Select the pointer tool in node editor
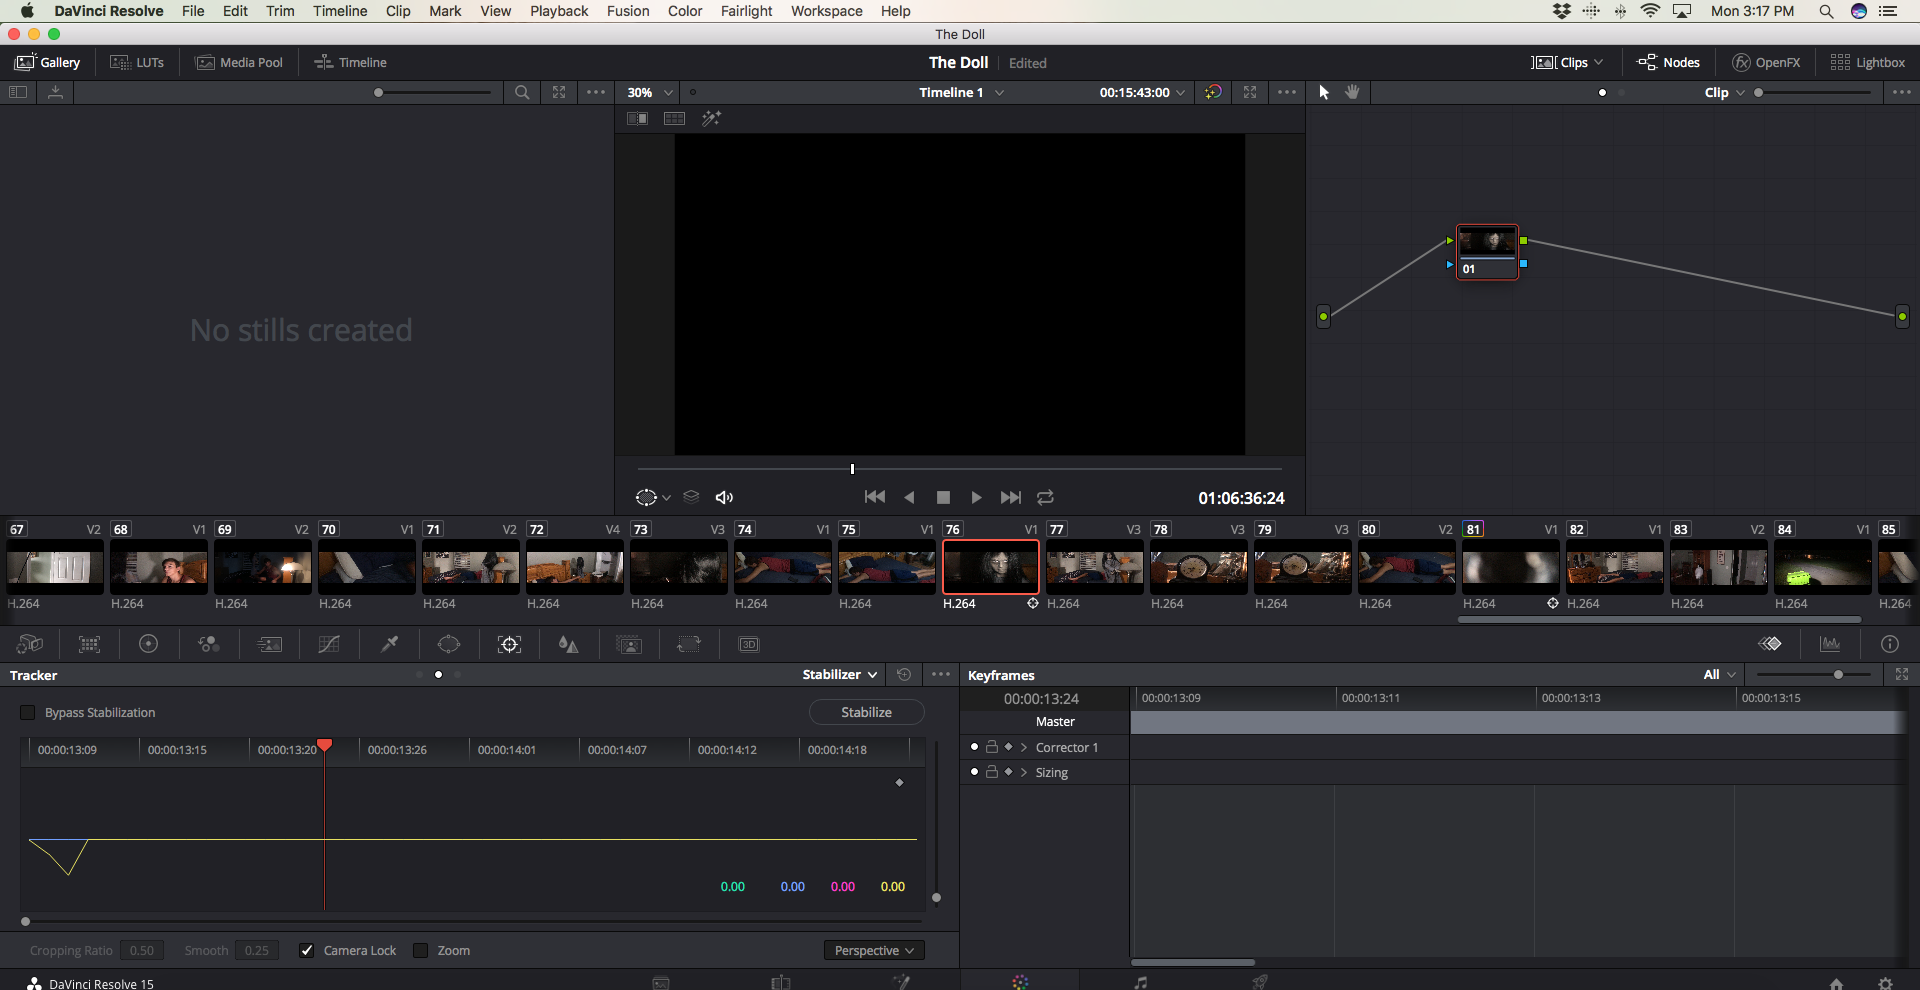The image size is (1920, 990). 1324,92
